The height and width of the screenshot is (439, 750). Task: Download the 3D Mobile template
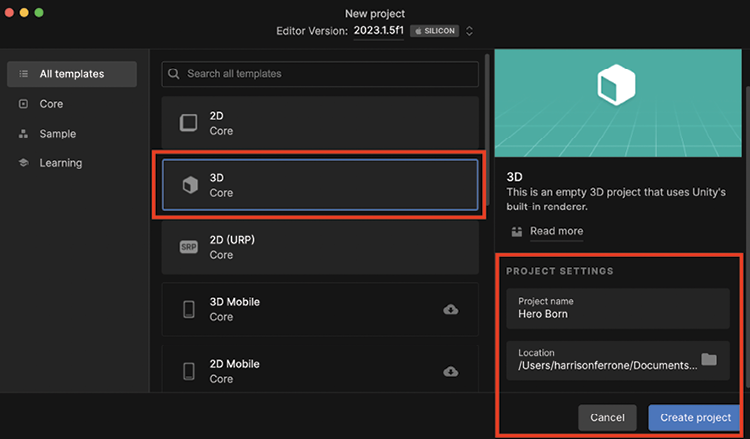(x=451, y=309)
